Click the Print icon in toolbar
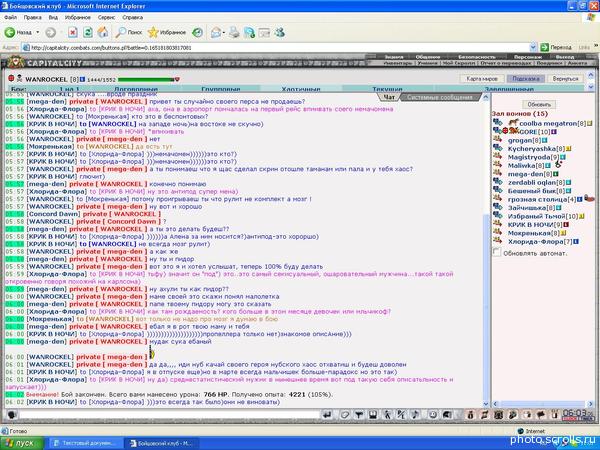The height and width of the screenshot is (450, 600). (x=234, y=33)
